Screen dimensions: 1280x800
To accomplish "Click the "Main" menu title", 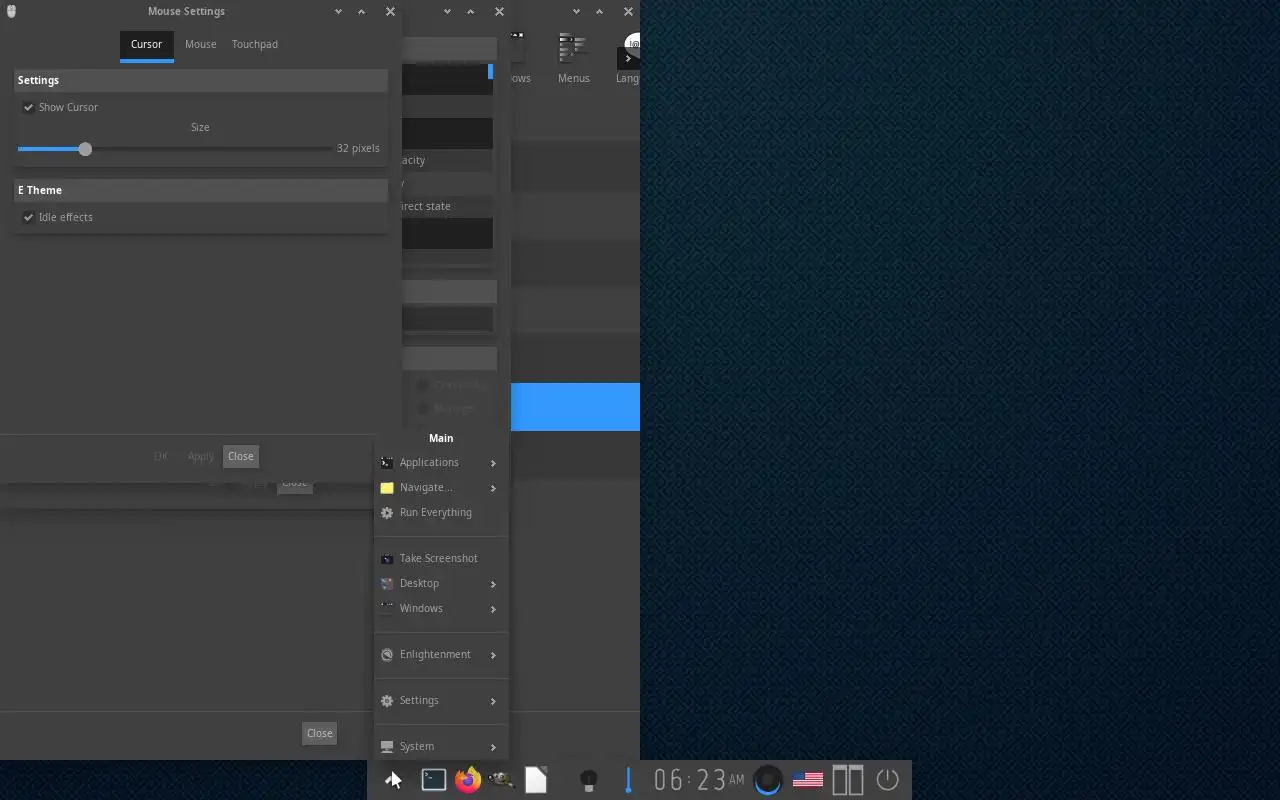I will pos(441,438).
